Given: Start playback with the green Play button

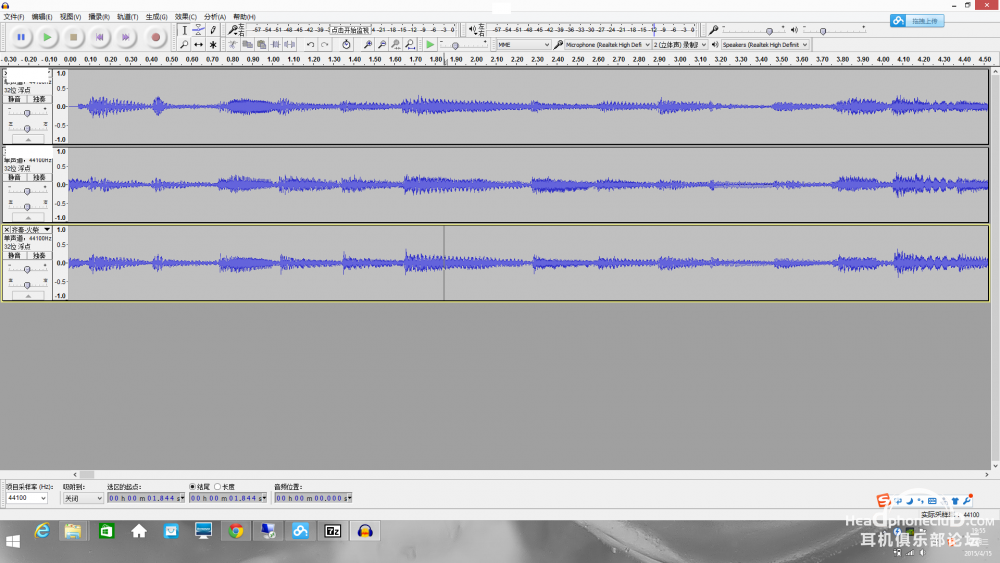Looking at the screenshot, I should (x=47, y=37).
